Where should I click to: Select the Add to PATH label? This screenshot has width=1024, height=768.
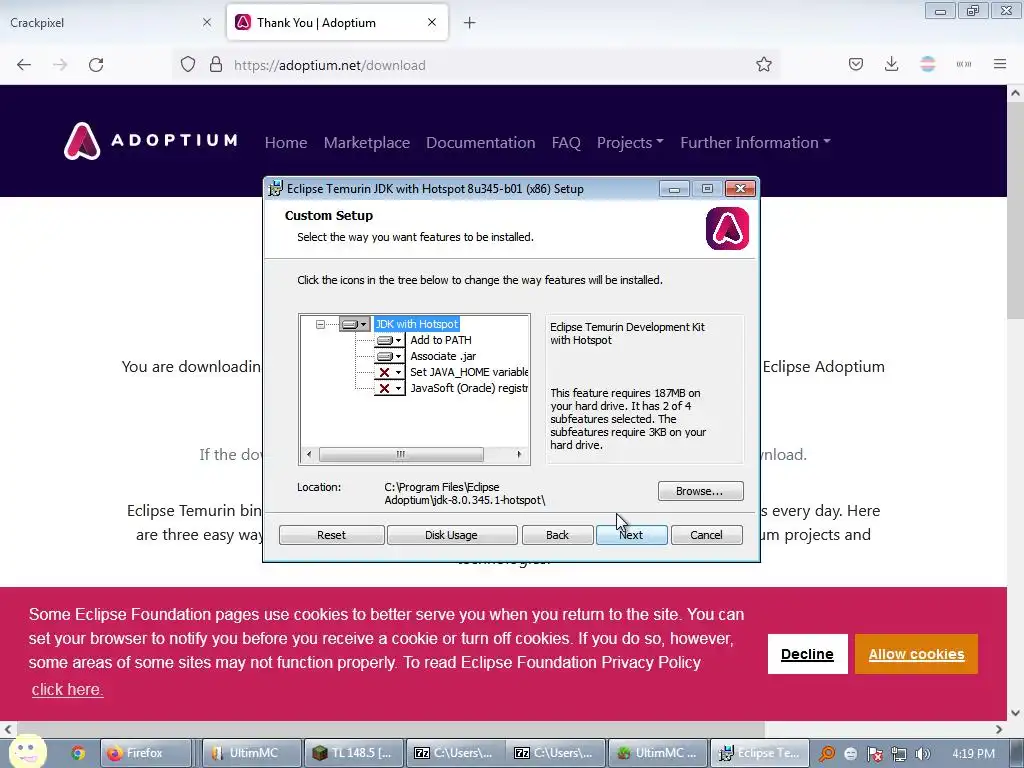pos(441,340)
